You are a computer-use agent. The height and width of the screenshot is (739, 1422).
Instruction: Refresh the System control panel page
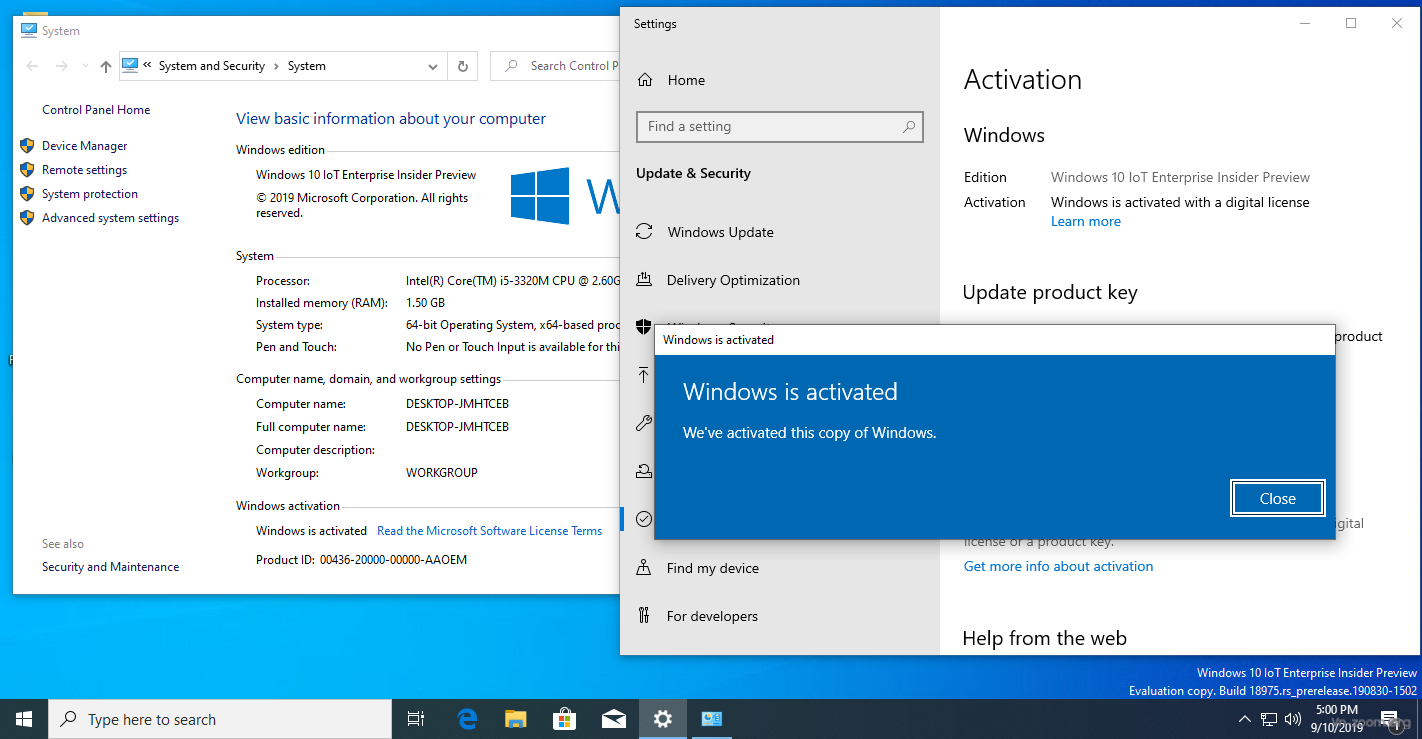(462, 66)
